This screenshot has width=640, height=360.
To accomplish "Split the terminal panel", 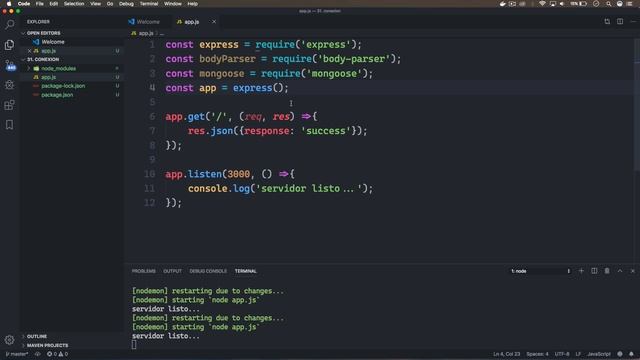I will tap(594, 271).
